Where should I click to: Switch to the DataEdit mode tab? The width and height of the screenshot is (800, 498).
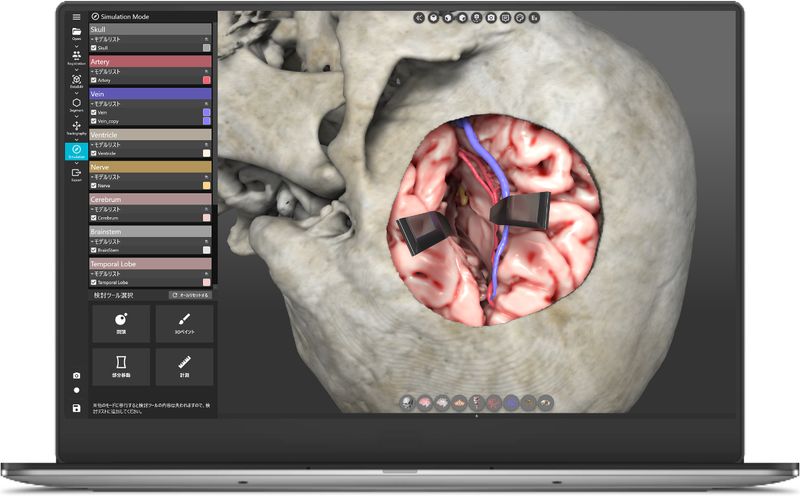77,81
